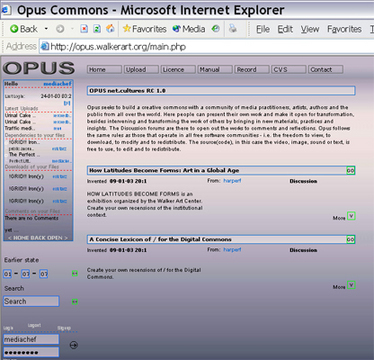The height and width of the screenshot is (360, 374).
Task: Click the password field with dots
Action: click(x=31, y=352)
